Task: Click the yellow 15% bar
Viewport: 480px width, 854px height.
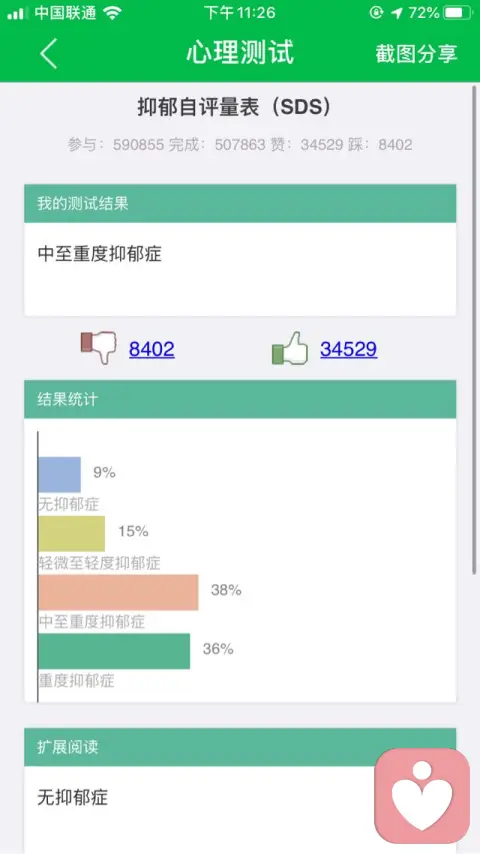Action: (71, 533)
